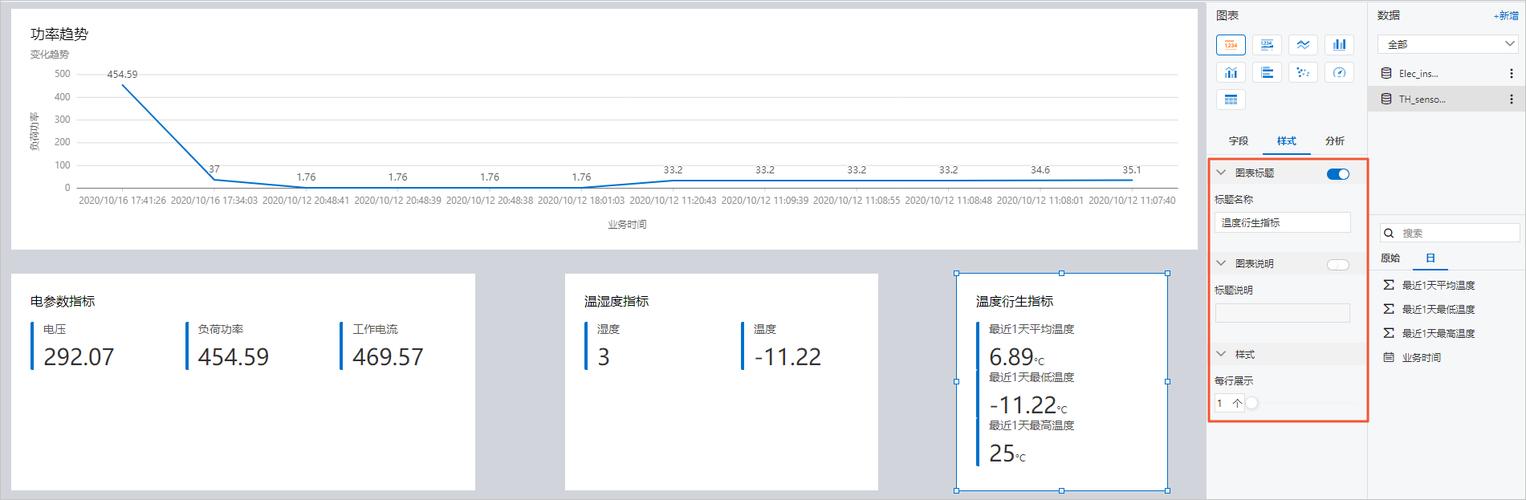Viewport: 1526px width, 500px height.
Task: Click the 业务时间 field label in list
Action: pos(1421,358)
